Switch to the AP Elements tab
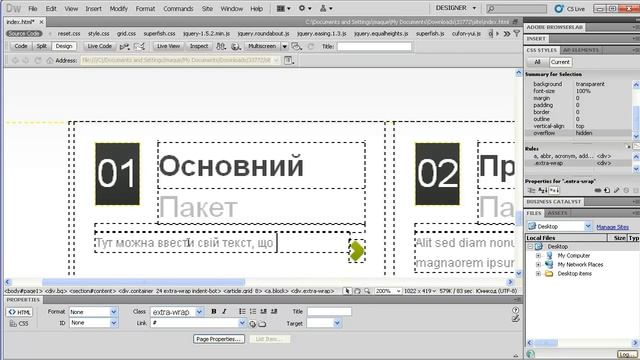 click(x=580, y=50)
